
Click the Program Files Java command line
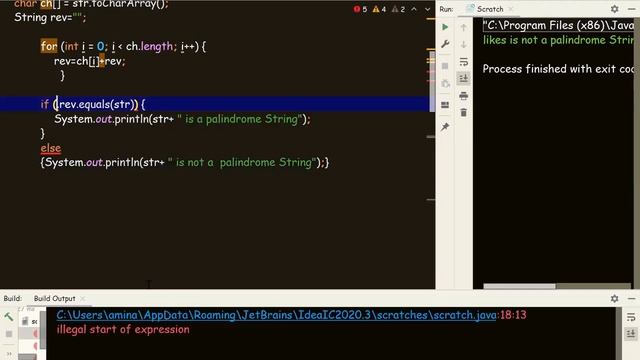[x=558, y=25]
